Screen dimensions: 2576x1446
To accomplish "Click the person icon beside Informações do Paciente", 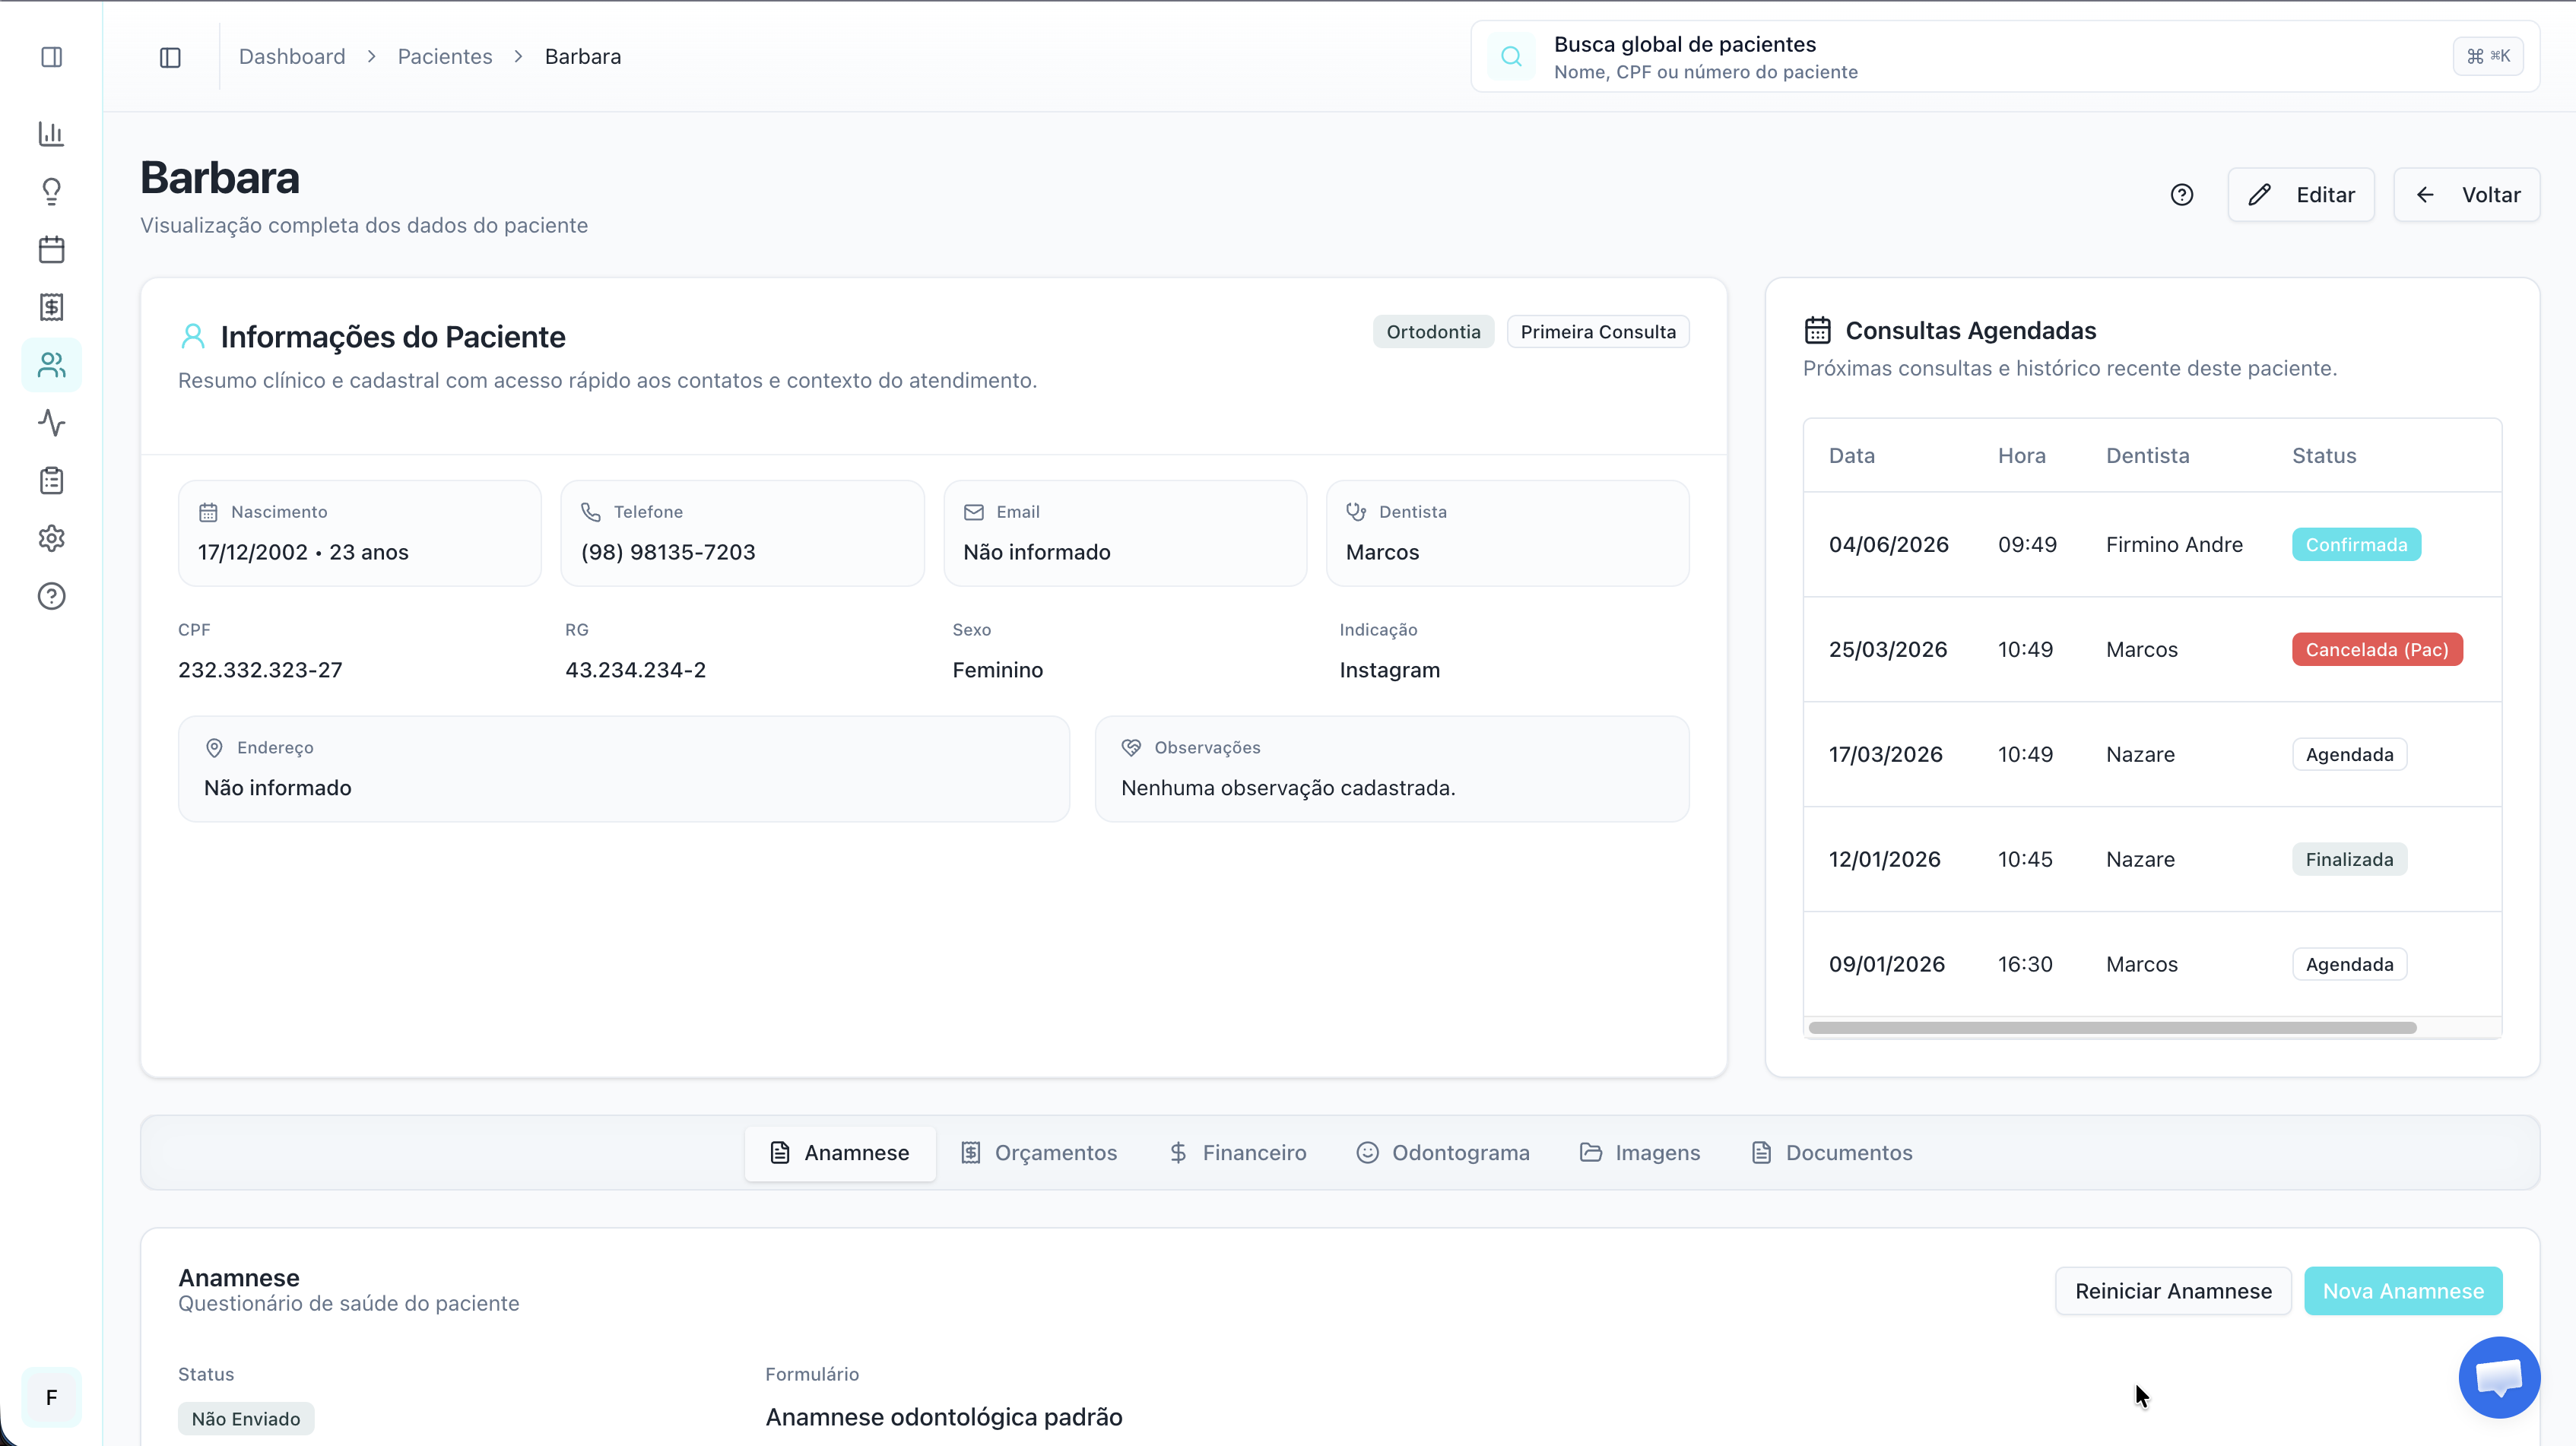I will coord(192,336).
